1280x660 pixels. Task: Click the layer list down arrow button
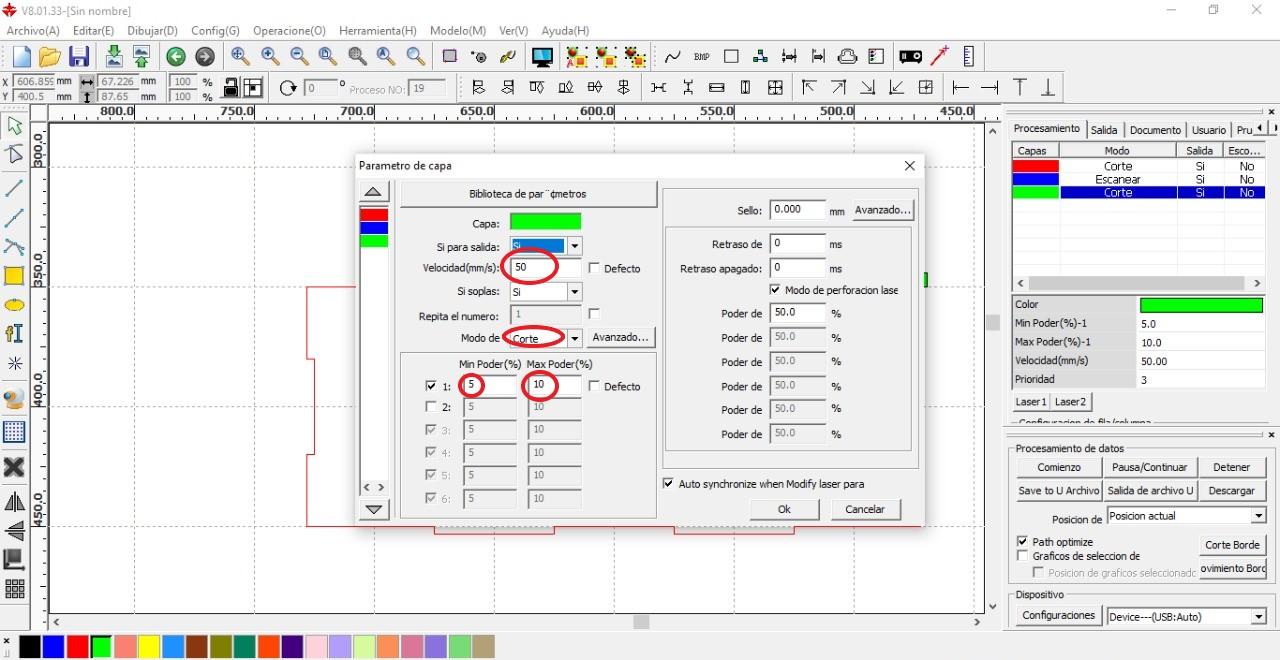[x=373, y=510]
